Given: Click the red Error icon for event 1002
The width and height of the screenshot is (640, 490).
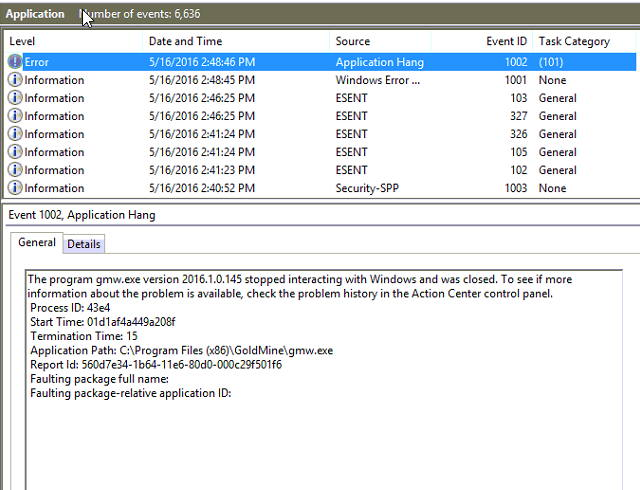Looking at the screenshot, I should pyautogui.click(x=15, y=62).
